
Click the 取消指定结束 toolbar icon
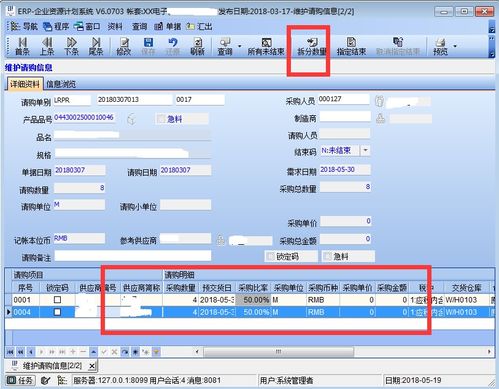click(x=398, y=46)
